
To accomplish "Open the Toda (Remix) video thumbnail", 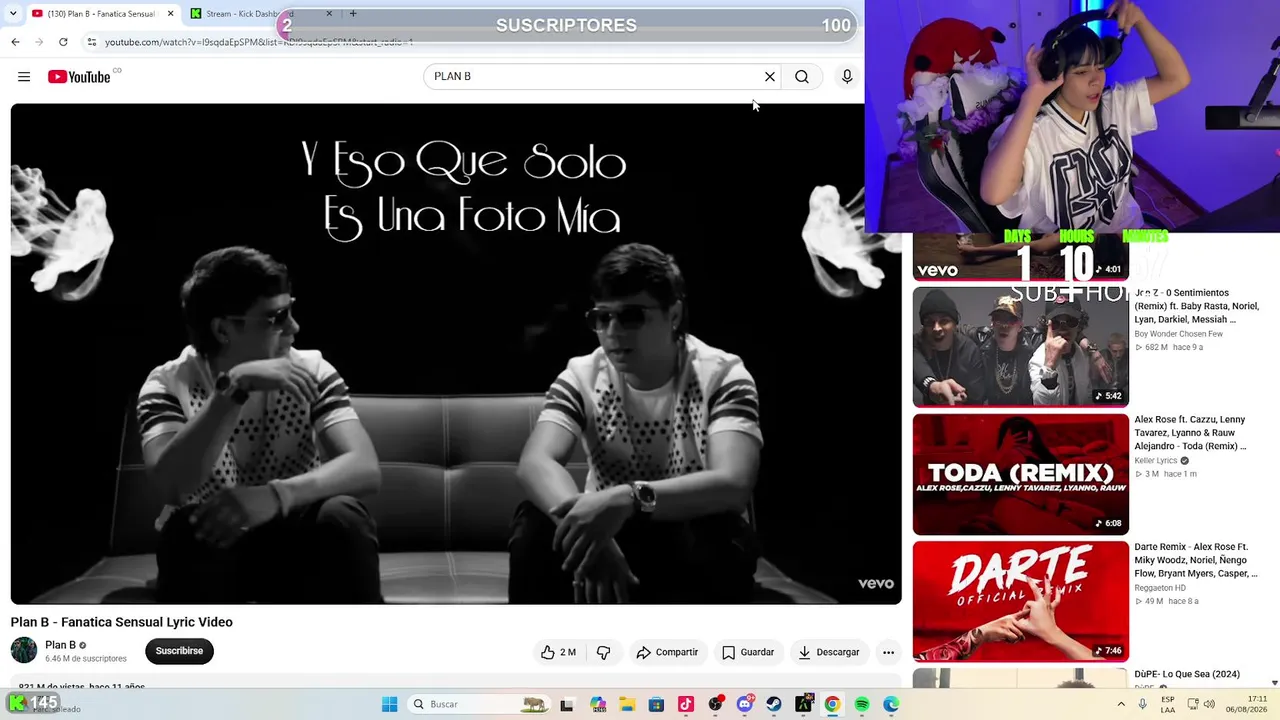I will 1020,474.
